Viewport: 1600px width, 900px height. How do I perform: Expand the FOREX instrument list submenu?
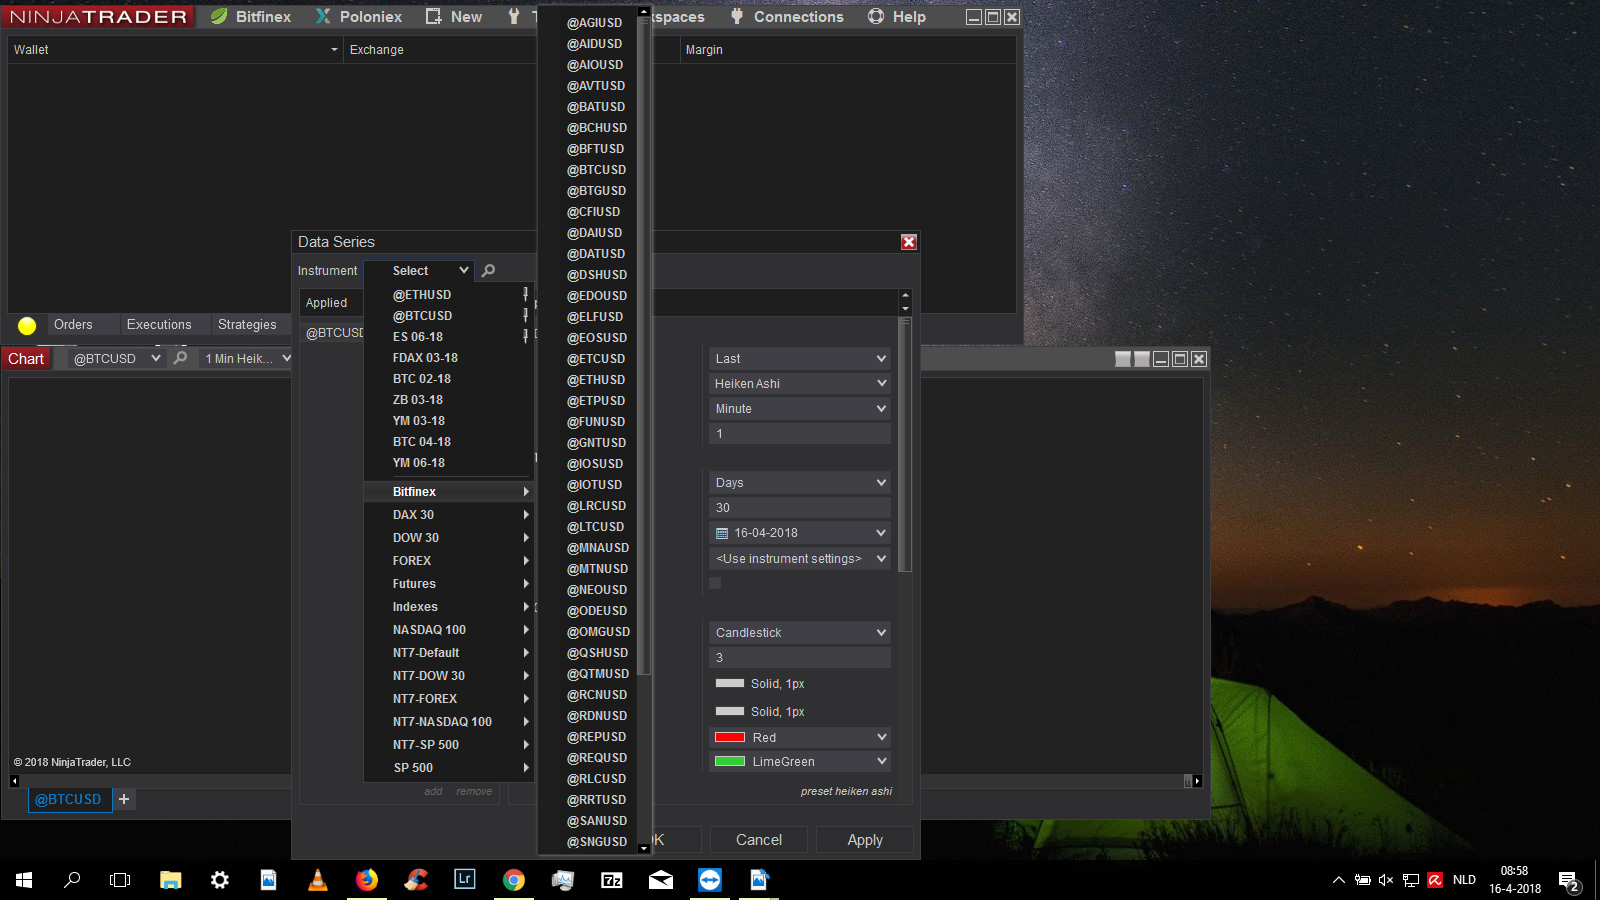[x=448, y=561]
